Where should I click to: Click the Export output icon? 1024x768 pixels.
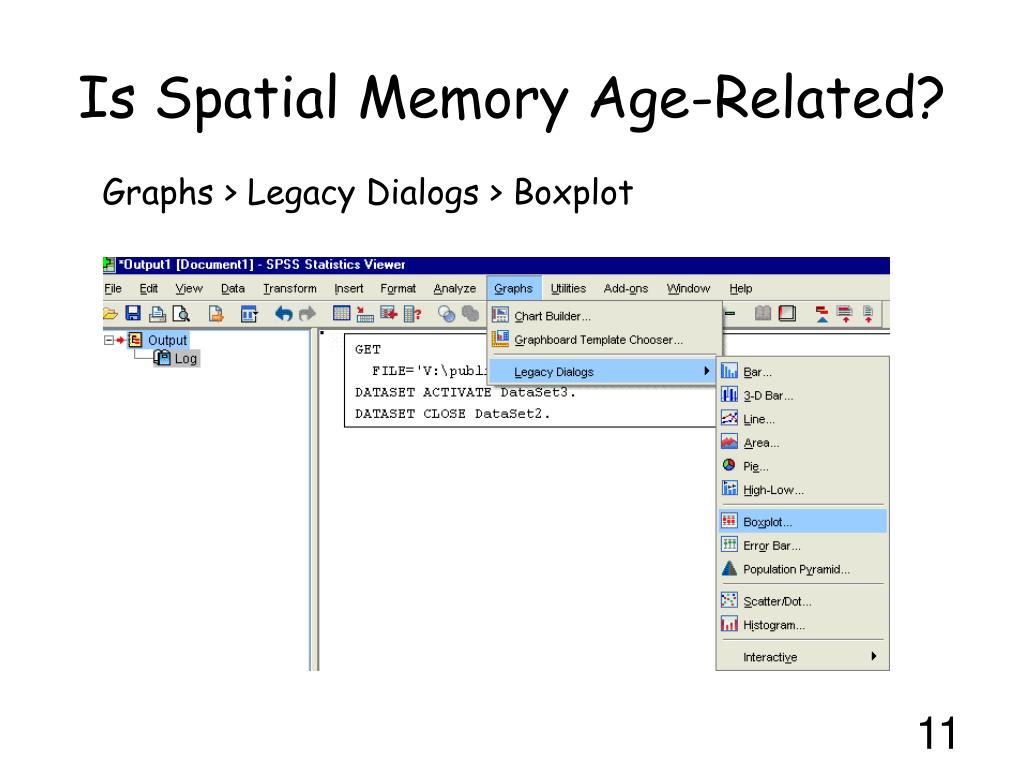[x=216, y=314]
